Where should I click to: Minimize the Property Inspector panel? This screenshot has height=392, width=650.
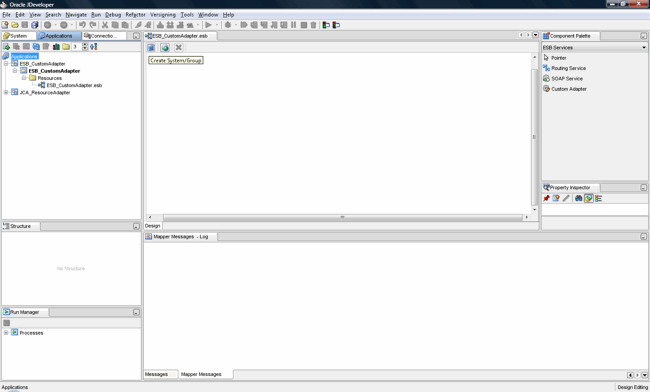(643, 188)
